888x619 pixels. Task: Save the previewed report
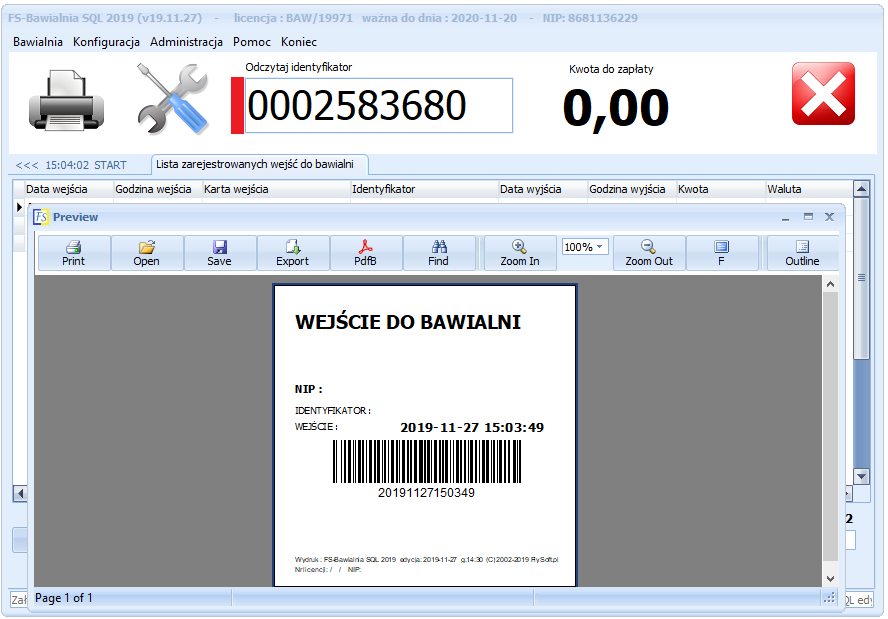pos(219,253)
